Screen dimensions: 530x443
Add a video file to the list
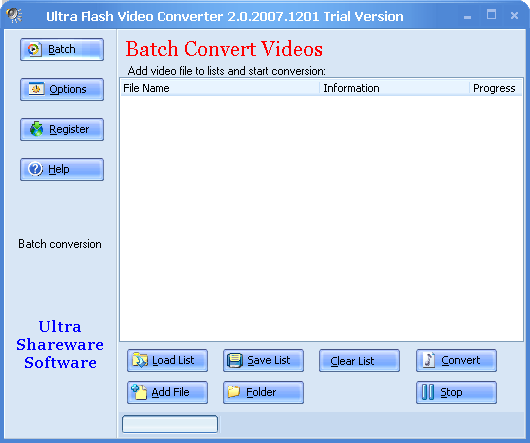coord(167,392)
